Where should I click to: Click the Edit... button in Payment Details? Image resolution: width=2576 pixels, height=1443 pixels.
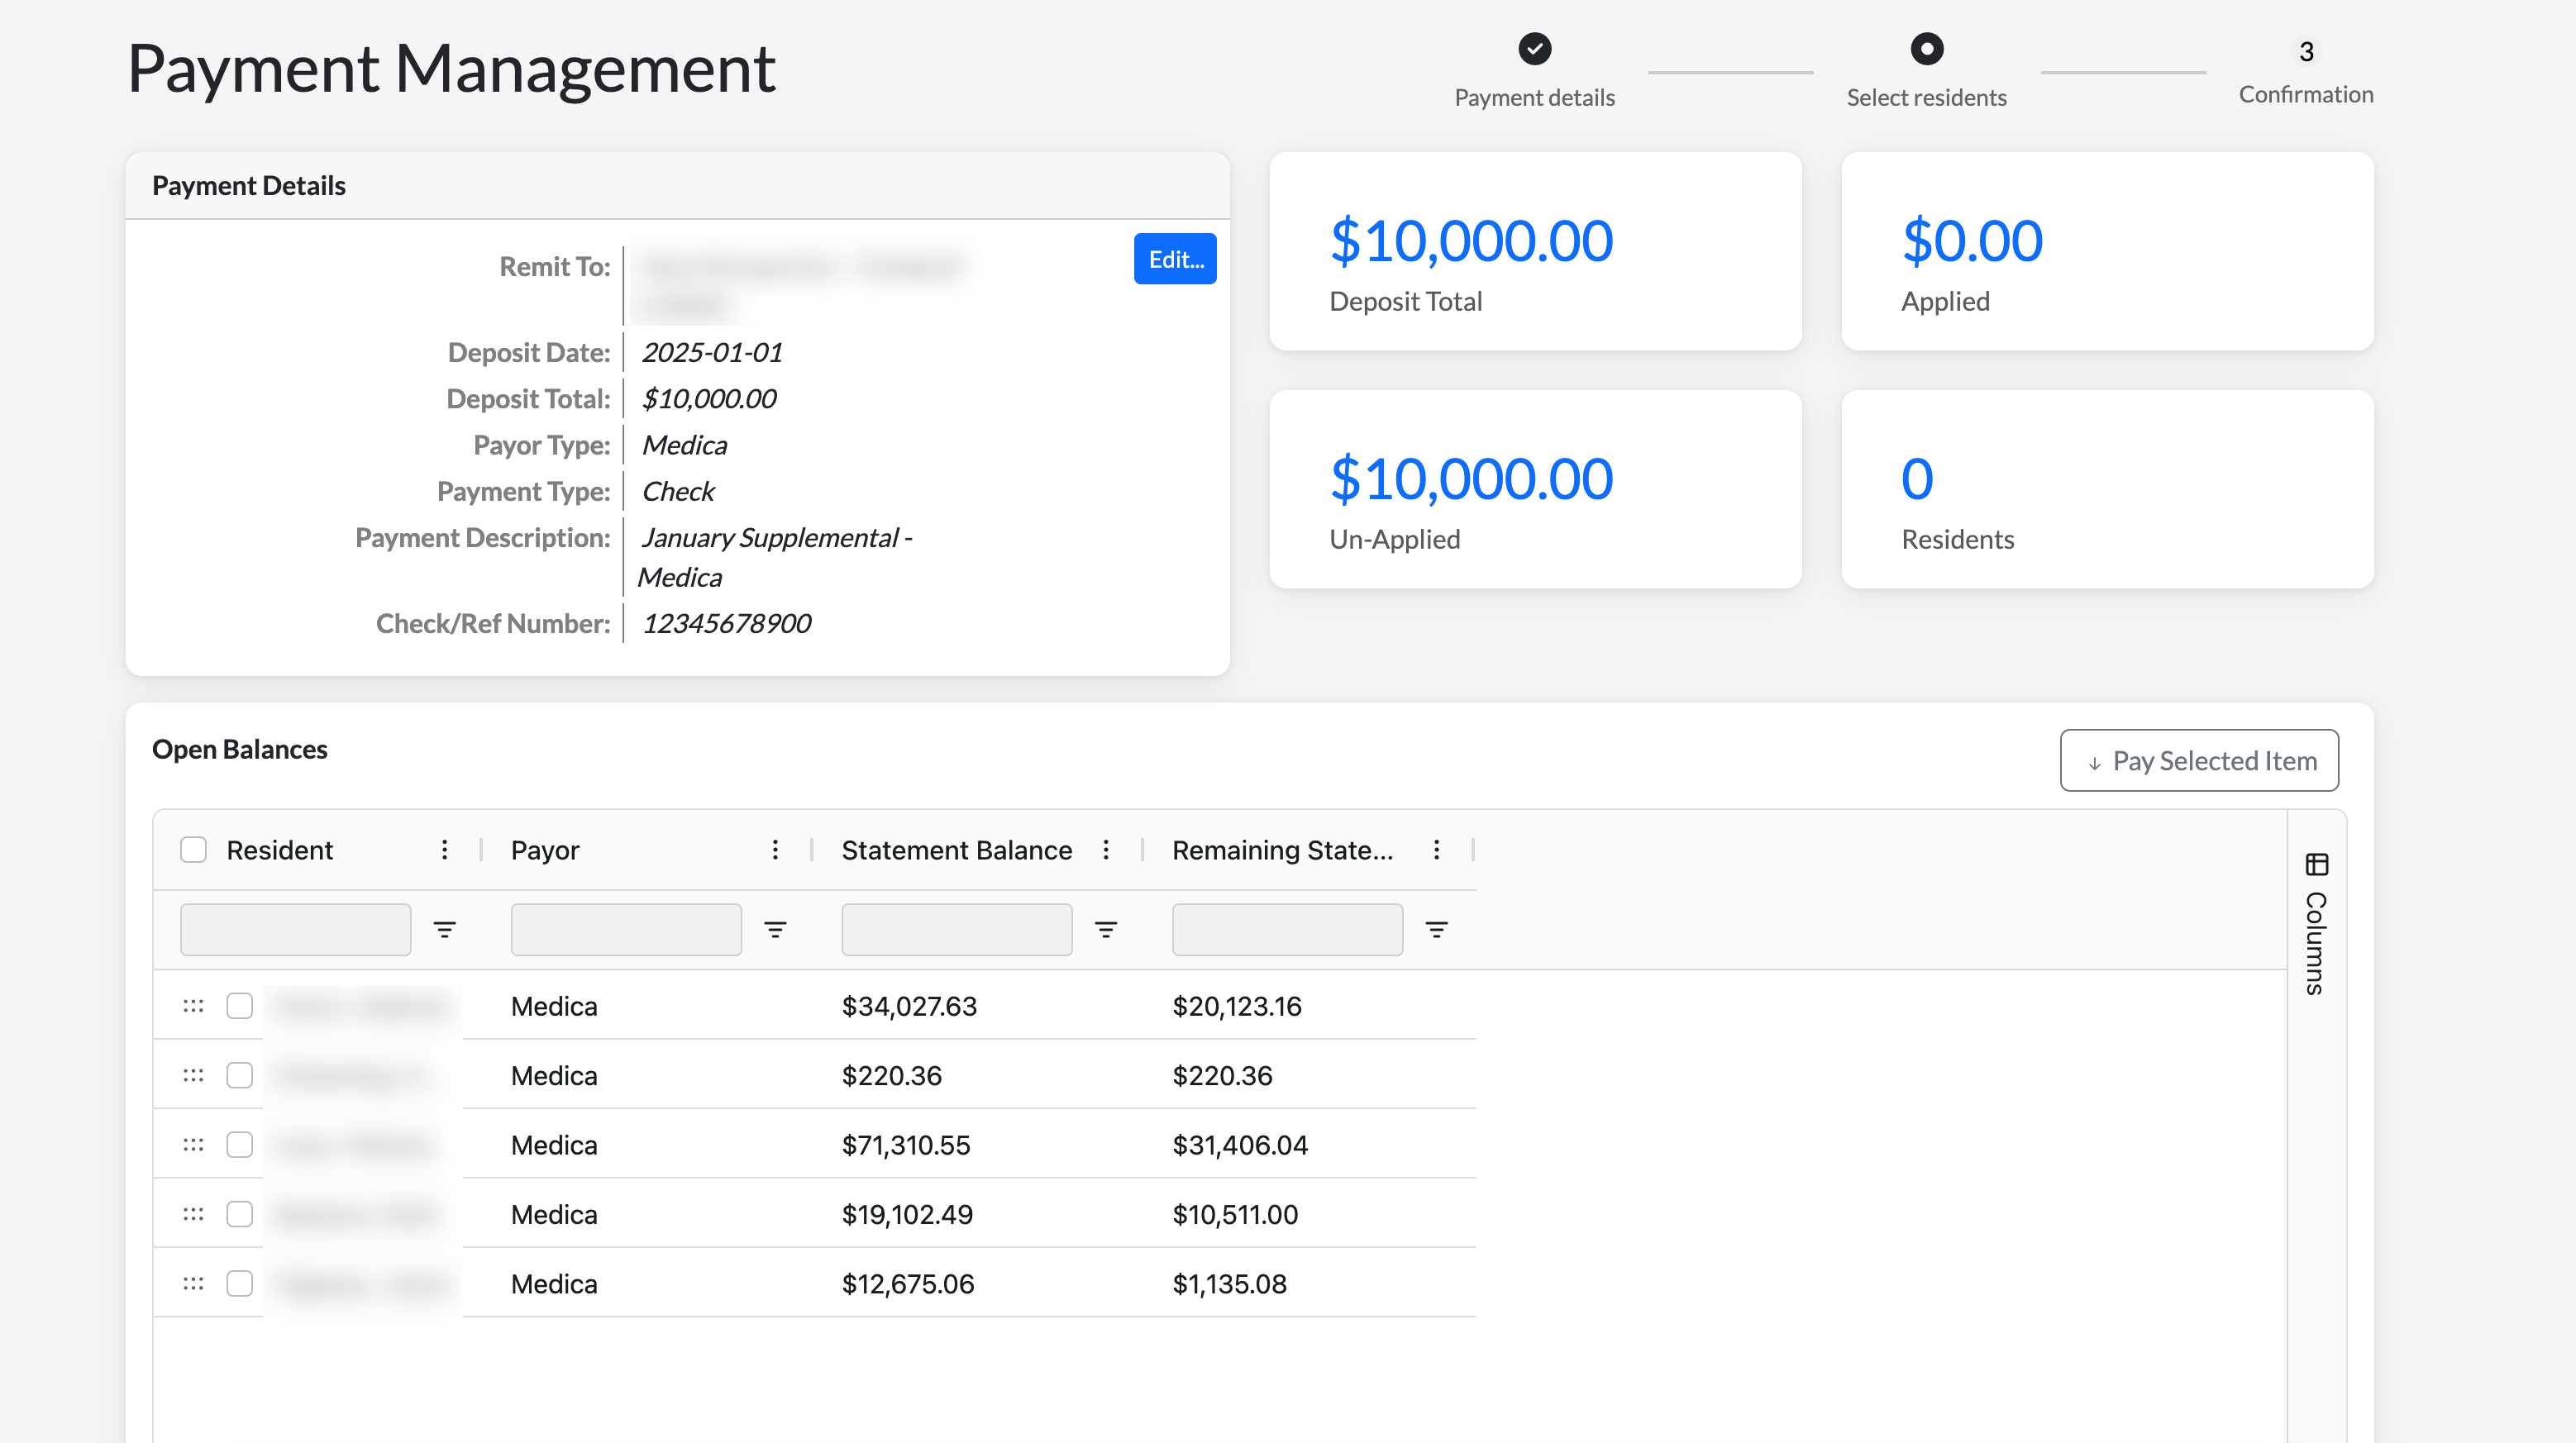1175,259
